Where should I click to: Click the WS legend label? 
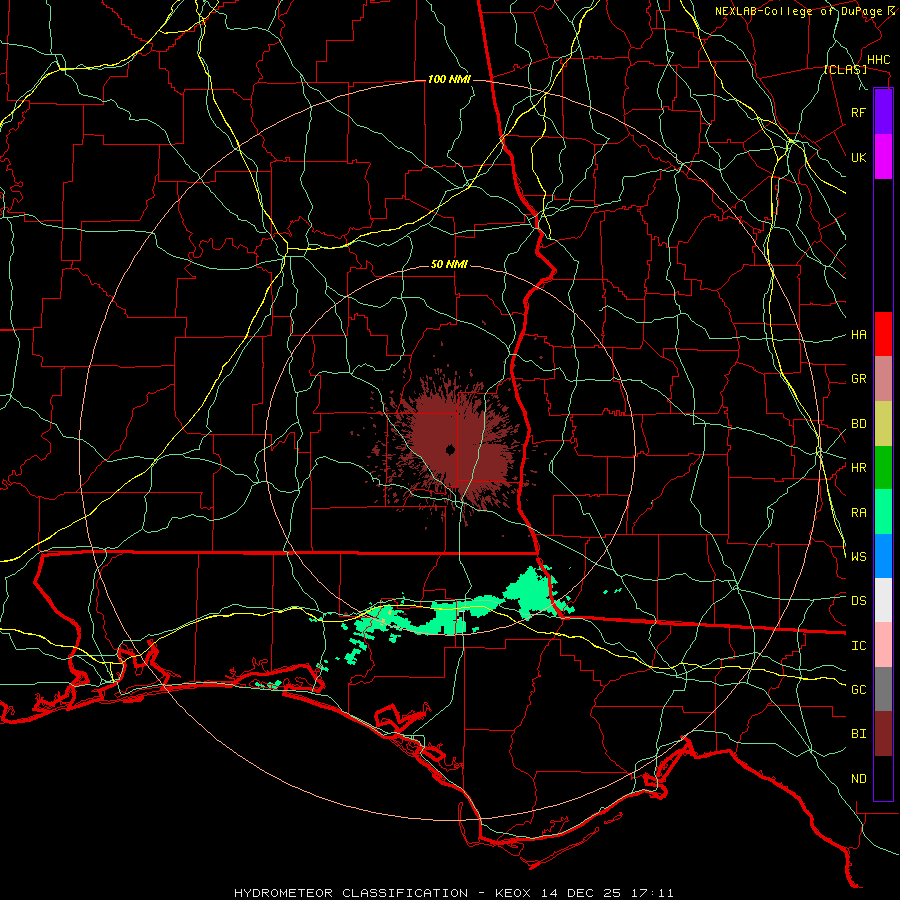pos(859,556)
